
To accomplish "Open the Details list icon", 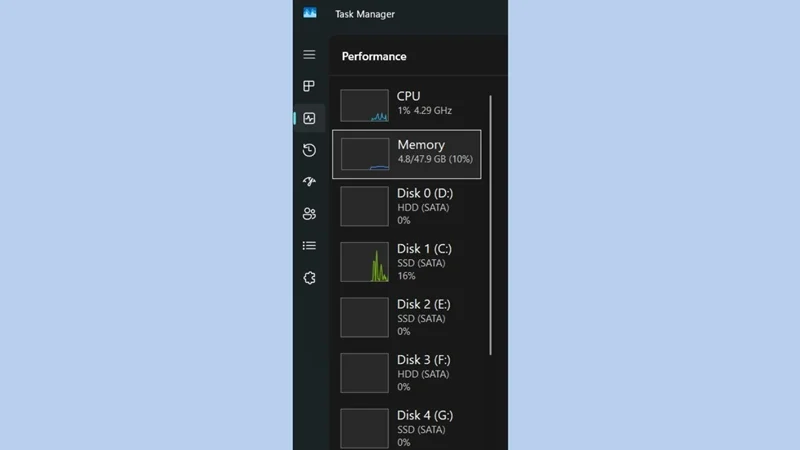I will coord(309,246).
